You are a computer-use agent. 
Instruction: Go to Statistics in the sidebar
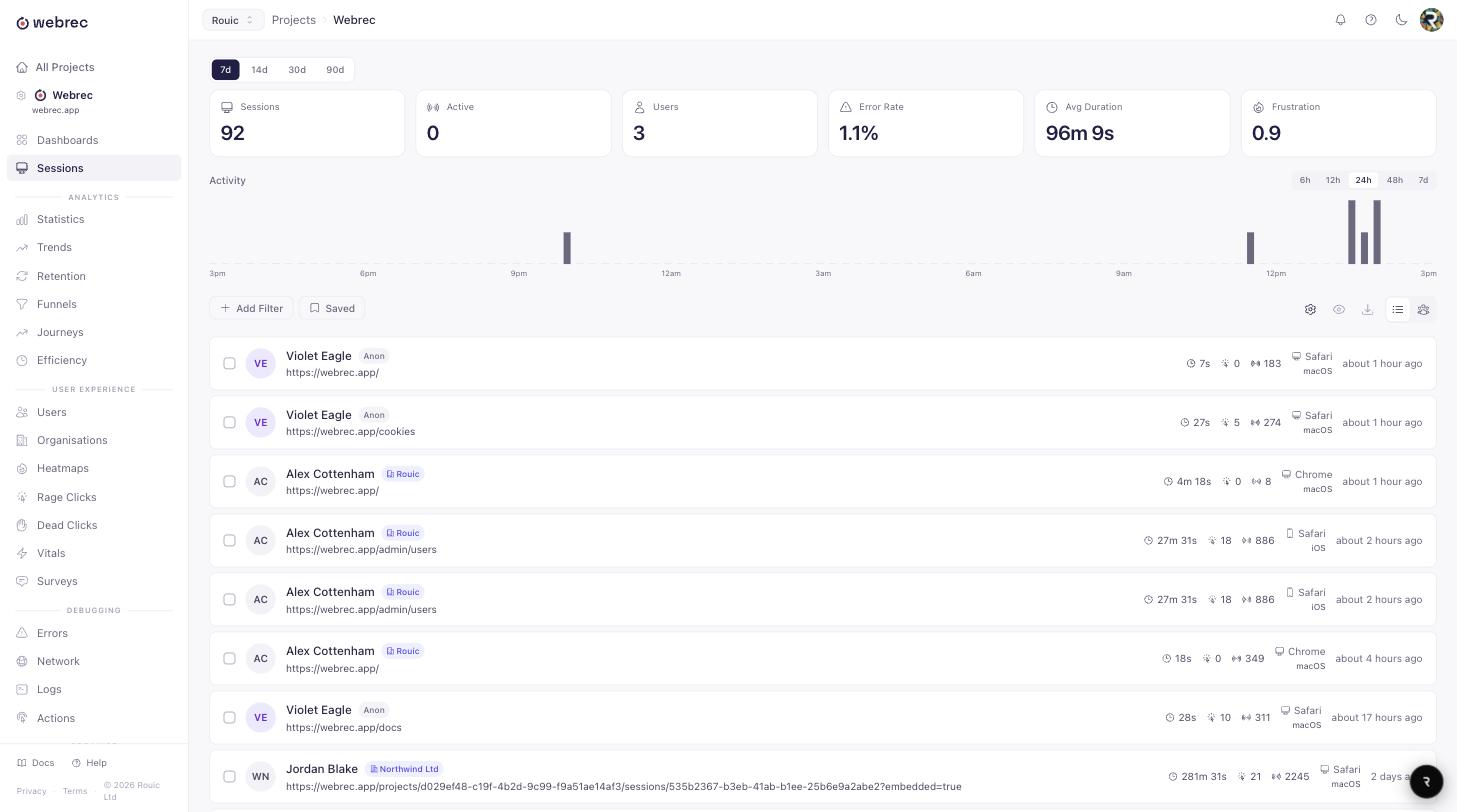(x=94, y=219)
